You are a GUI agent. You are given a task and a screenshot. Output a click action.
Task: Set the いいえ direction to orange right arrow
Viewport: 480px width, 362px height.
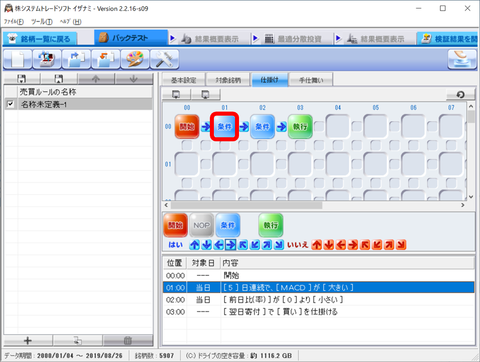[x=353, y=245]
